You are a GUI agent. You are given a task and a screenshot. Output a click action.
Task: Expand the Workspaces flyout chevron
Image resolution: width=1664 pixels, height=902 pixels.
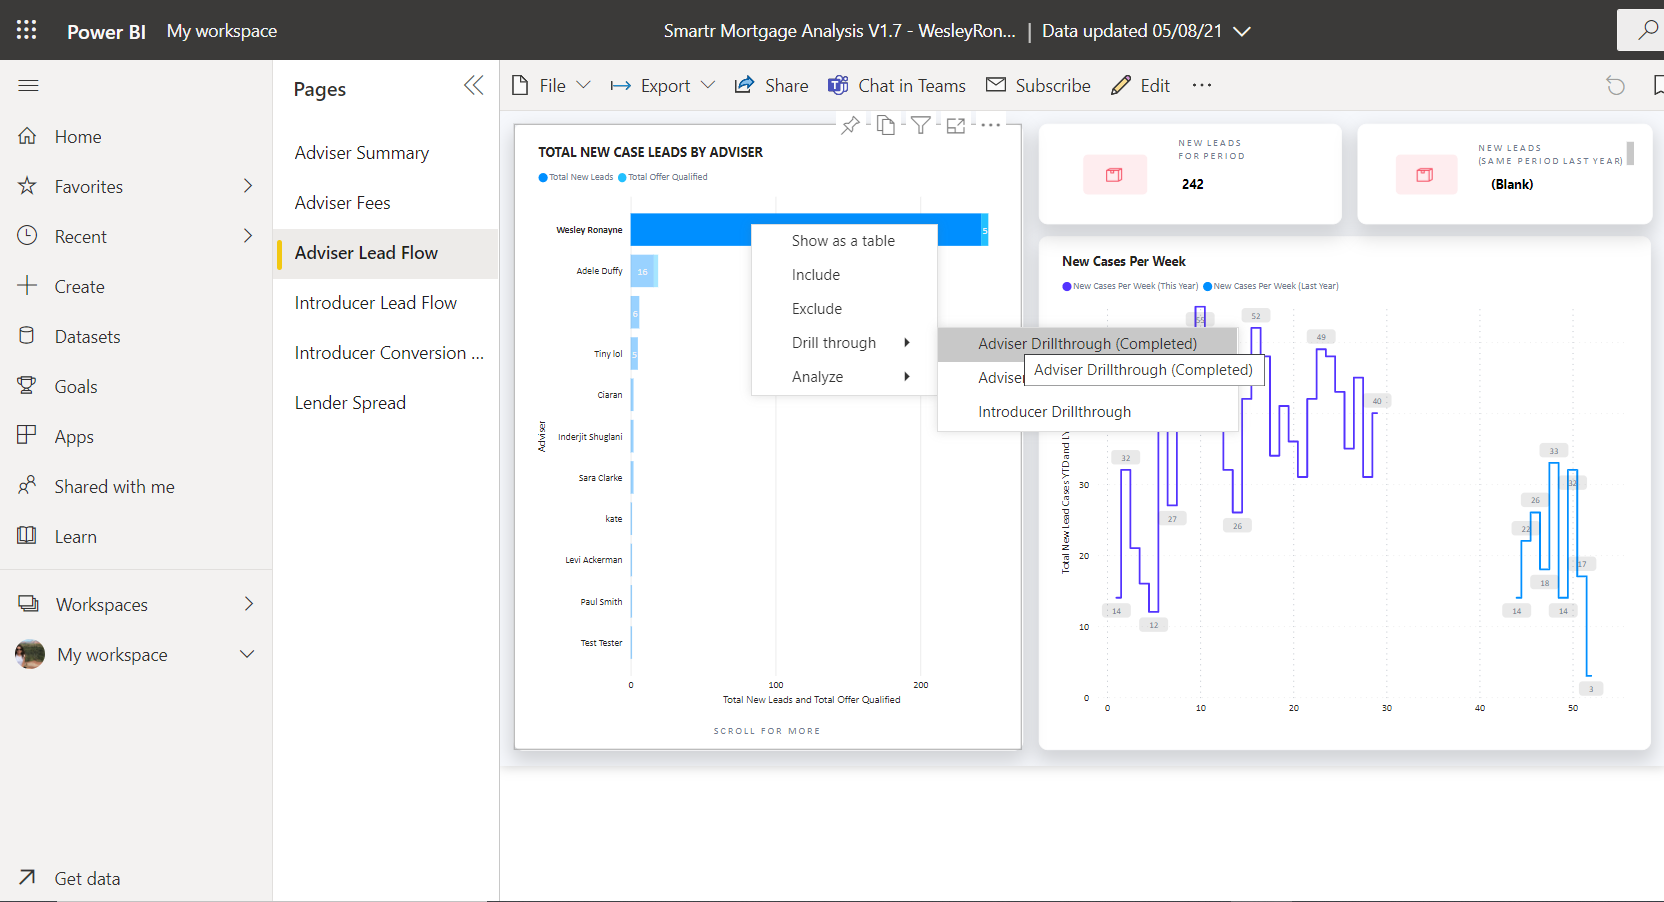coord(248,604)
